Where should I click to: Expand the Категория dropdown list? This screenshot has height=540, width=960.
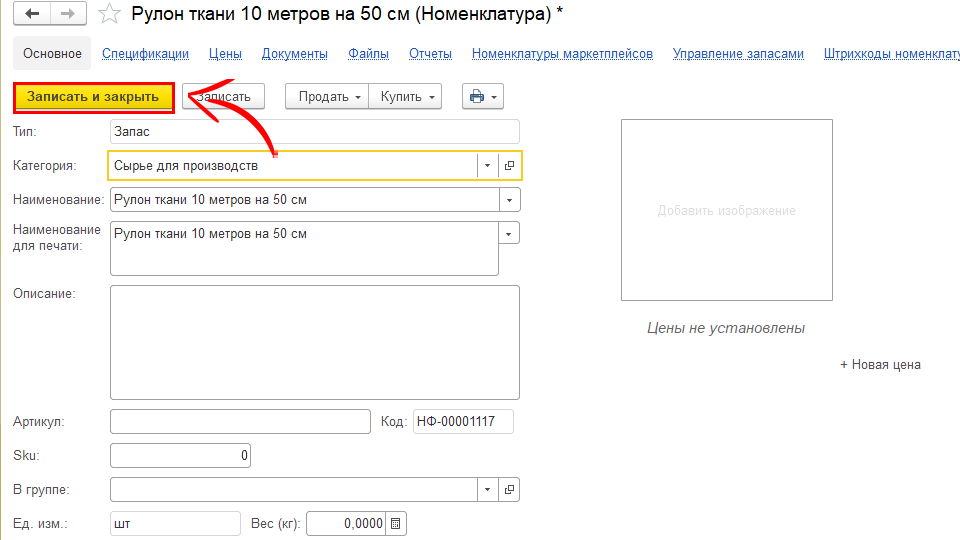click(x=487, y=165)
